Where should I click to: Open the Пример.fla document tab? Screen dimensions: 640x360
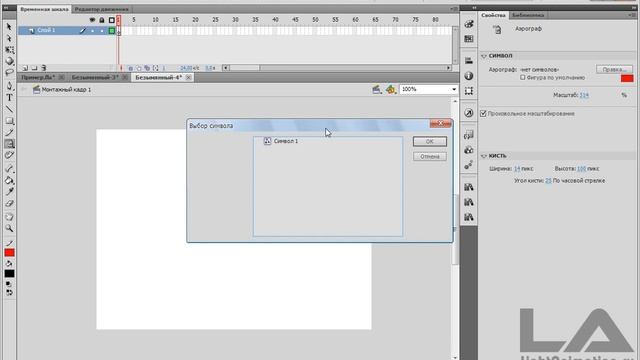(x=38, y=77)
